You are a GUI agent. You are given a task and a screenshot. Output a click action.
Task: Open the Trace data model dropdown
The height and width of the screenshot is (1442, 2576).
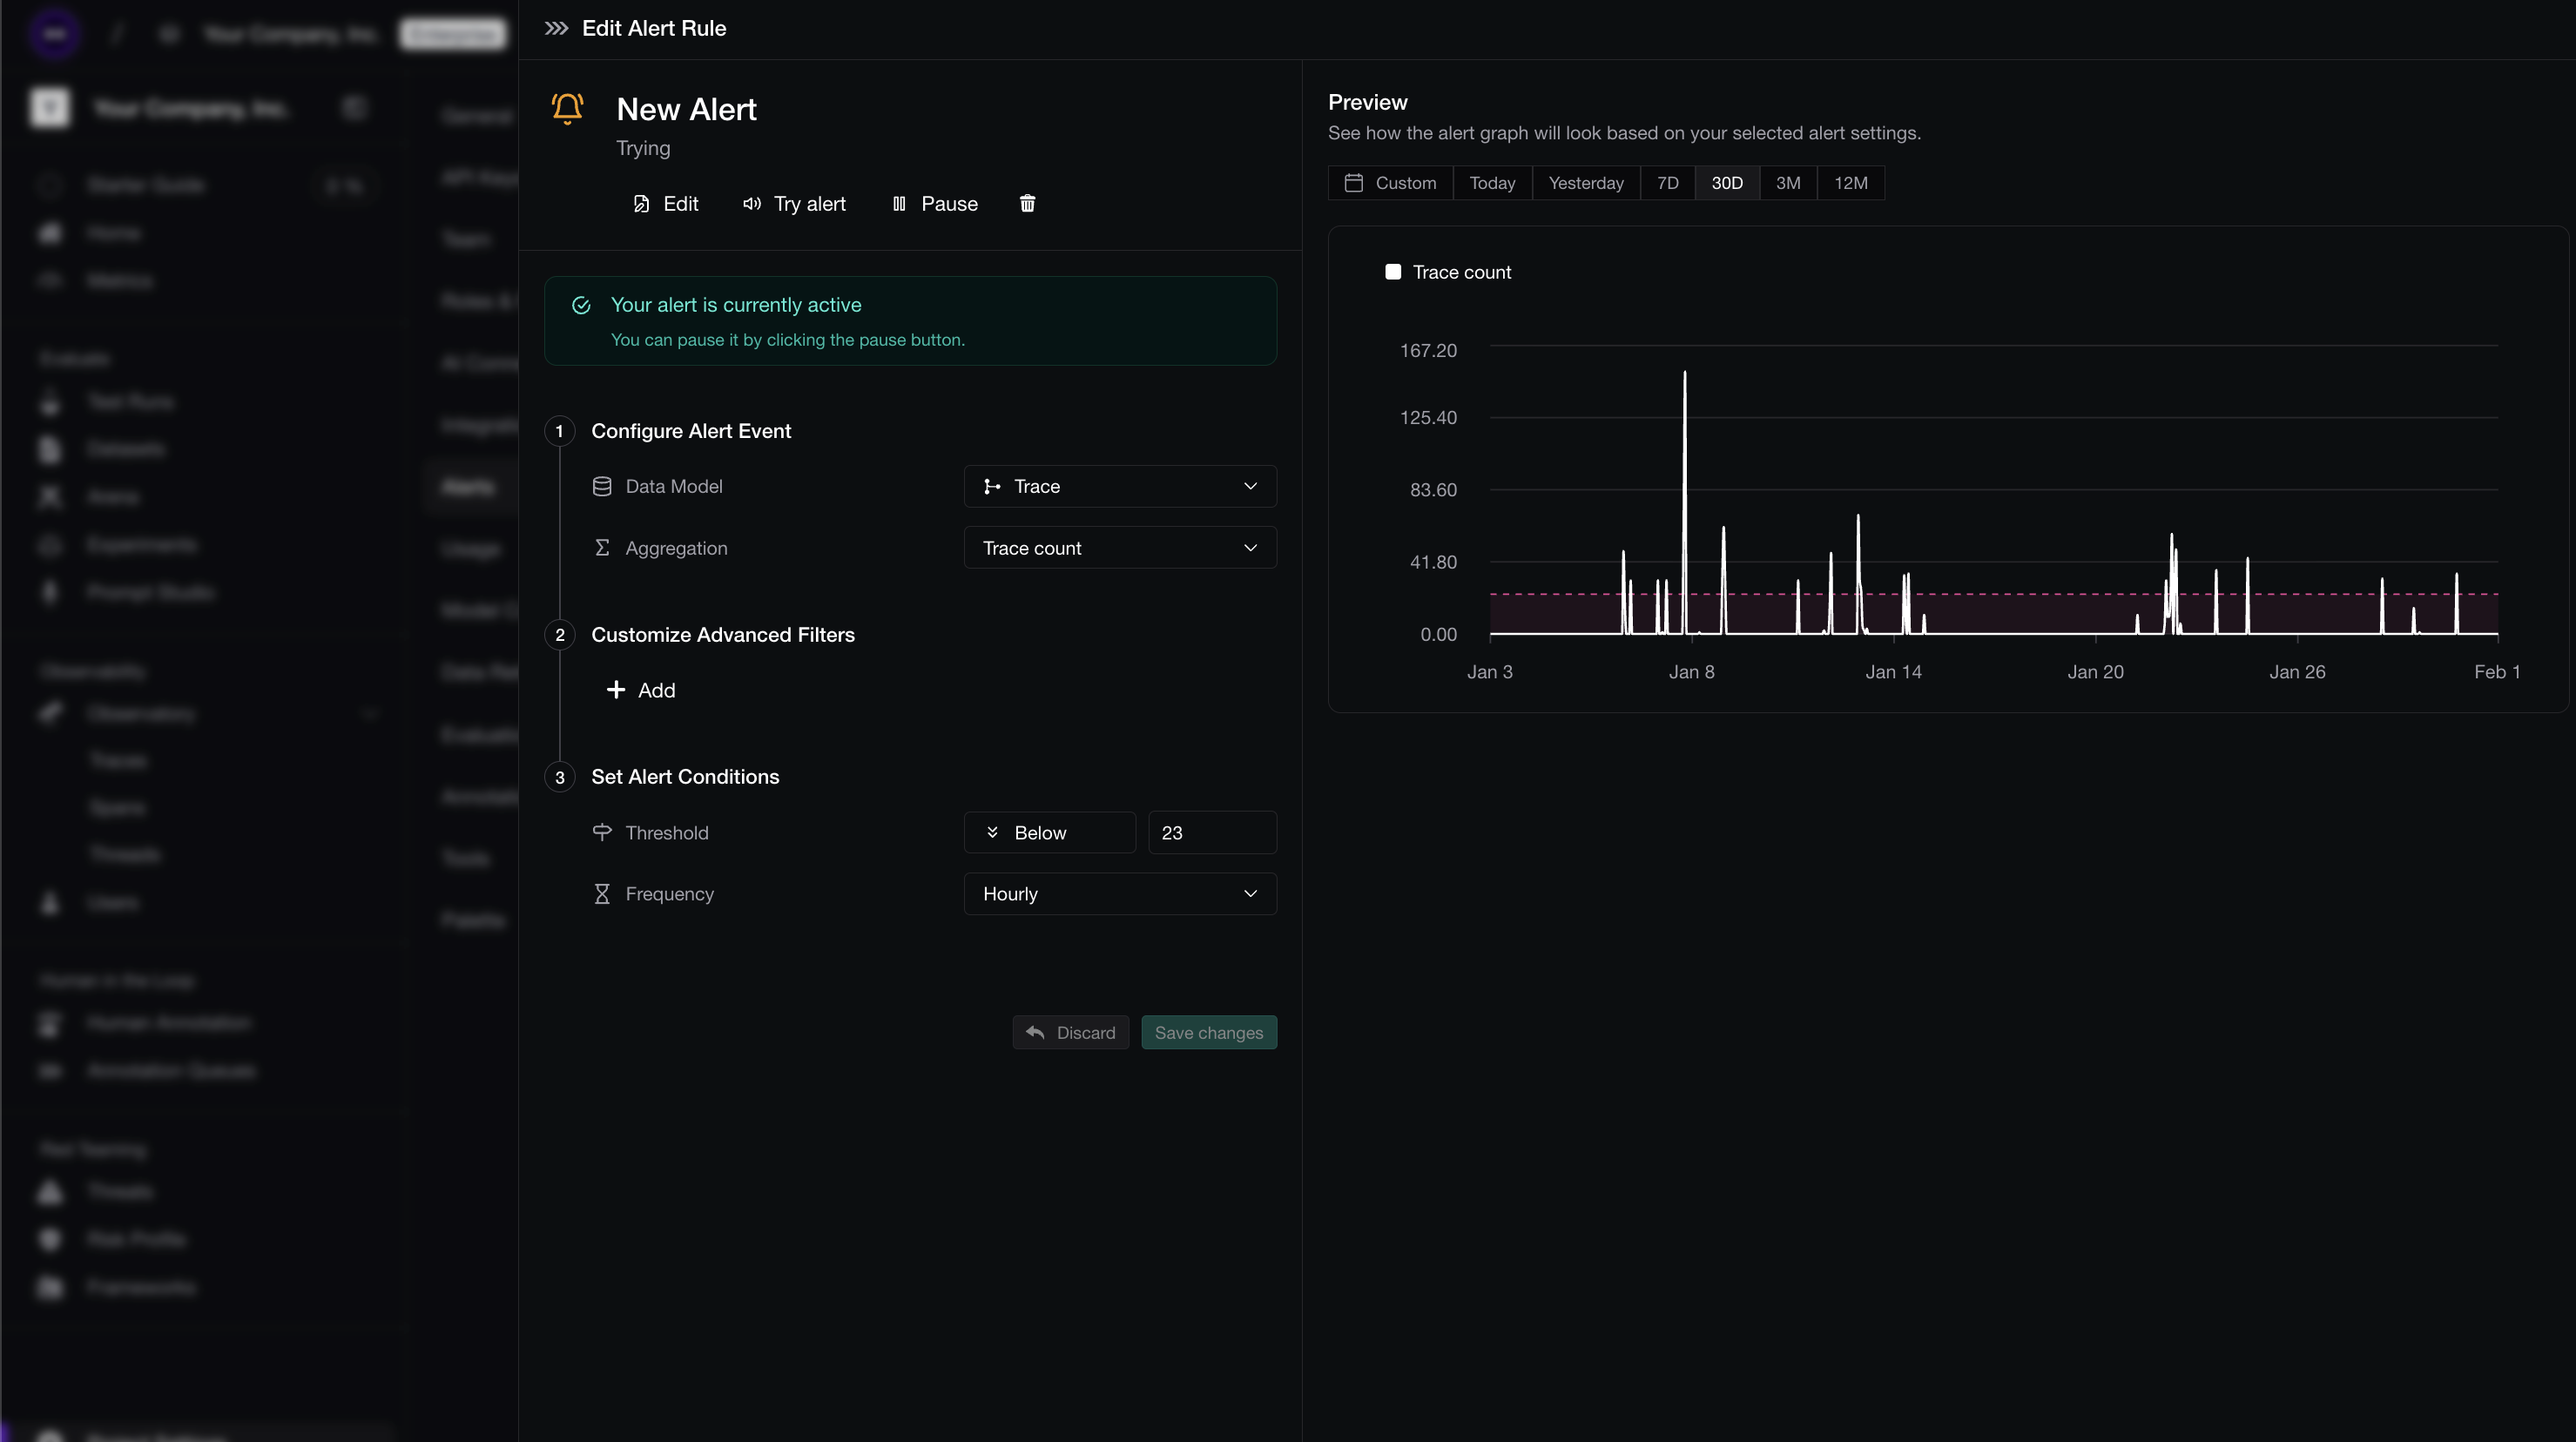tap(1118, 486)
